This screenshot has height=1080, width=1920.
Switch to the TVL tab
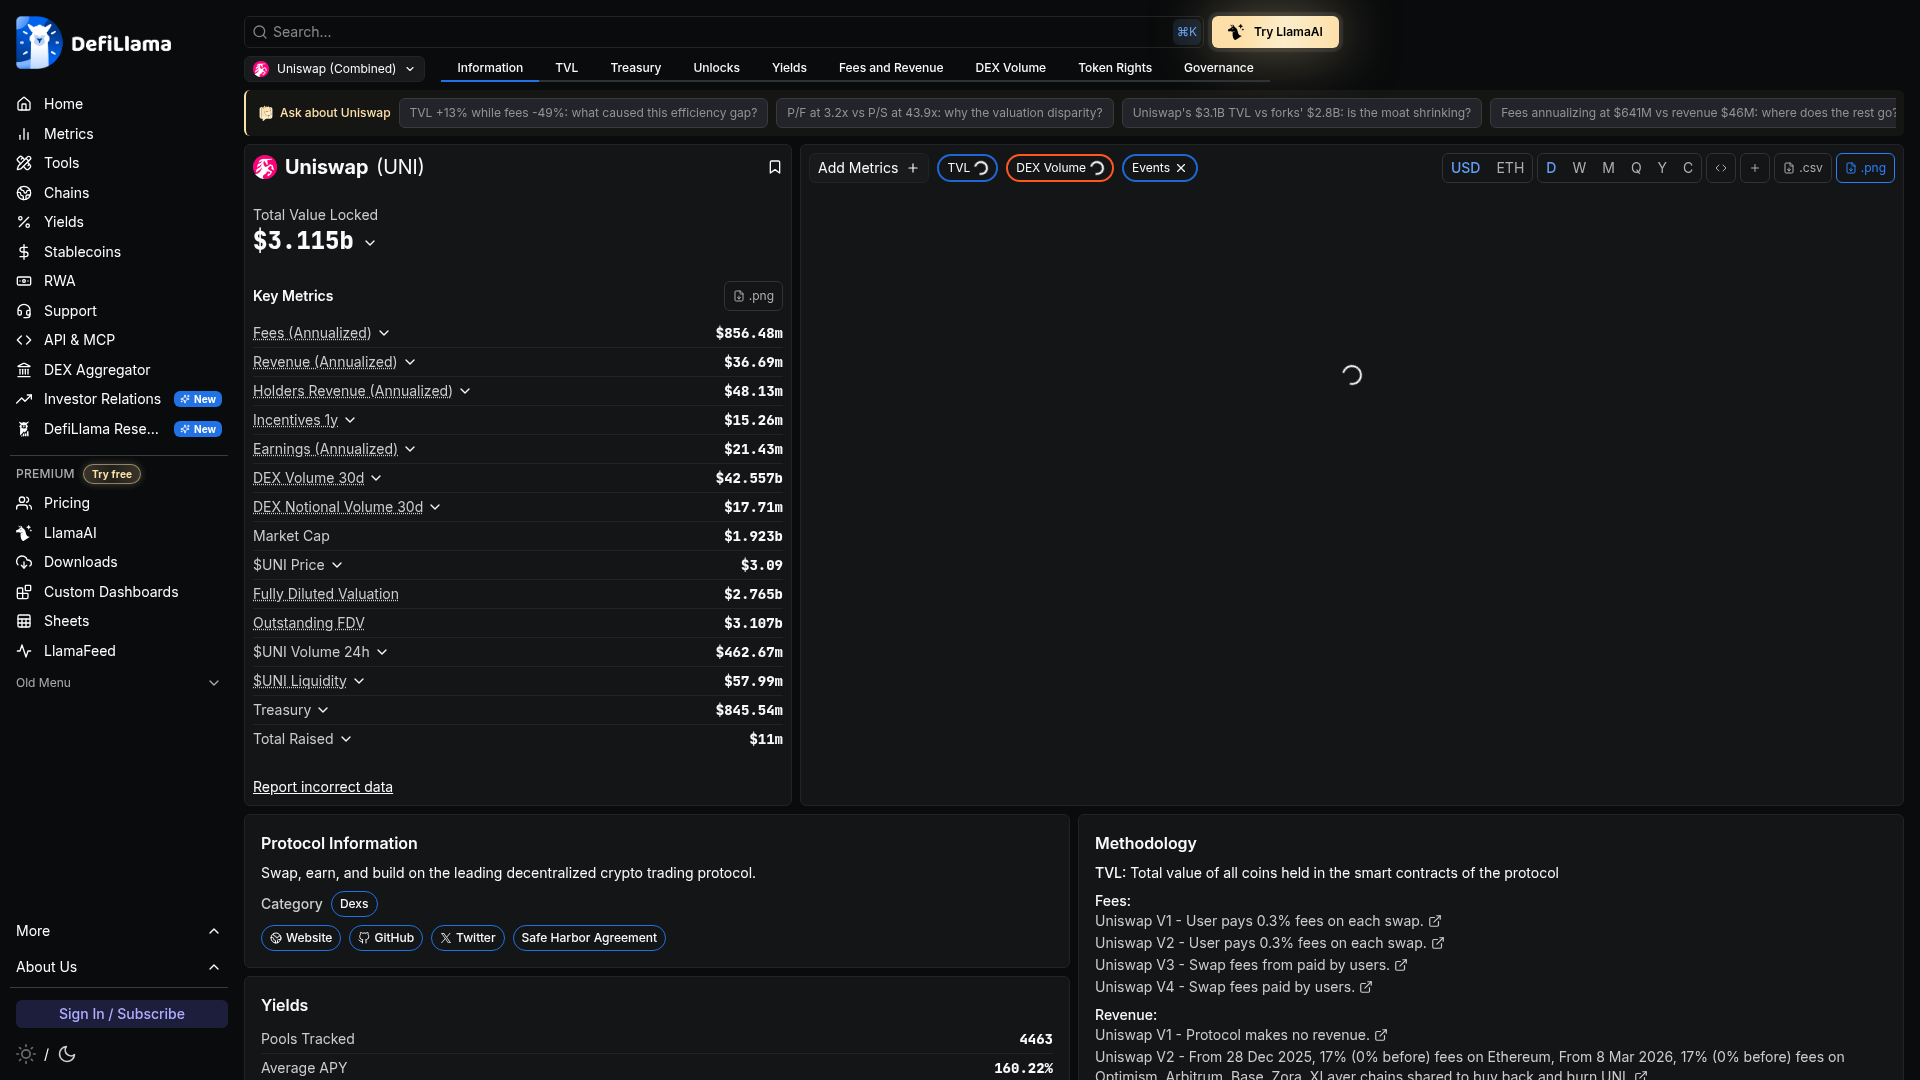[x=567, y=68]
